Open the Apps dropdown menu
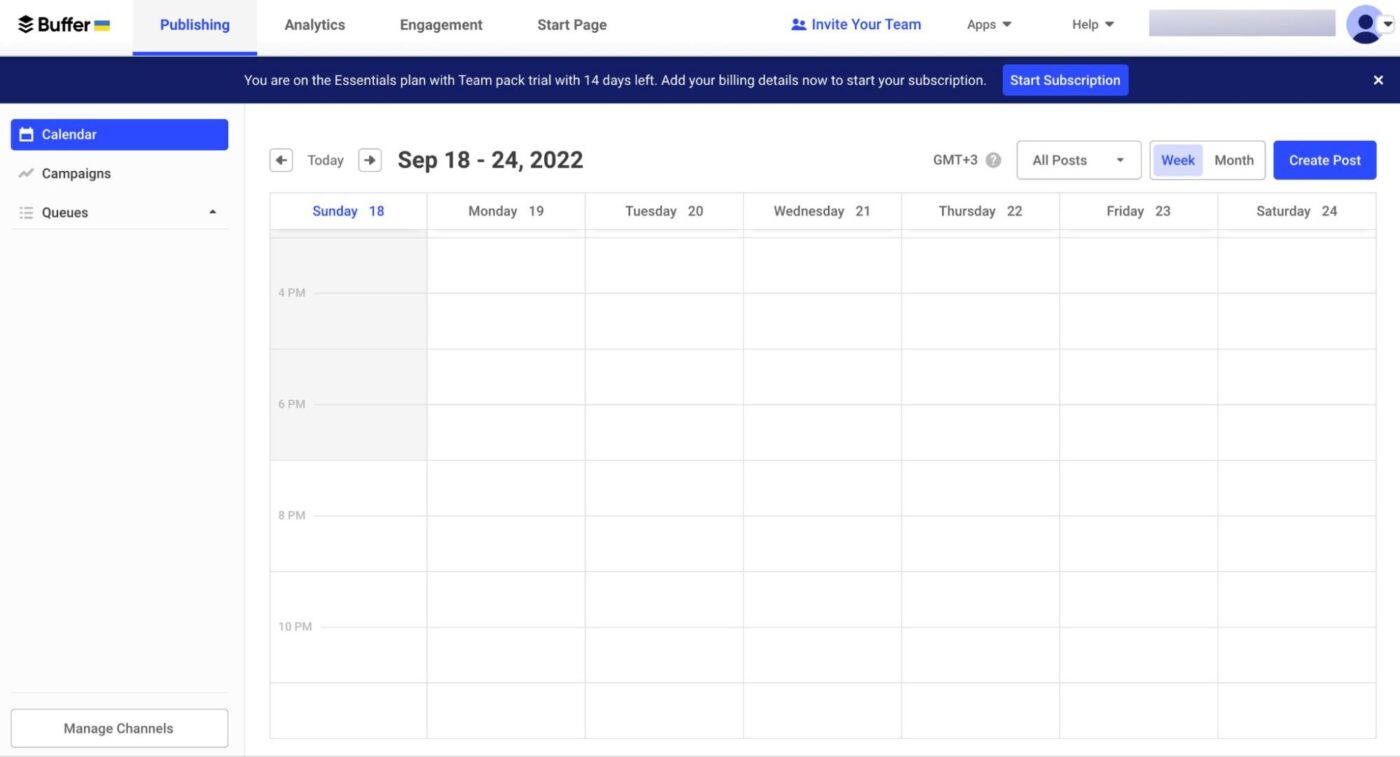The width and height of the screenshot is (1400, 757). coord(988,24)
